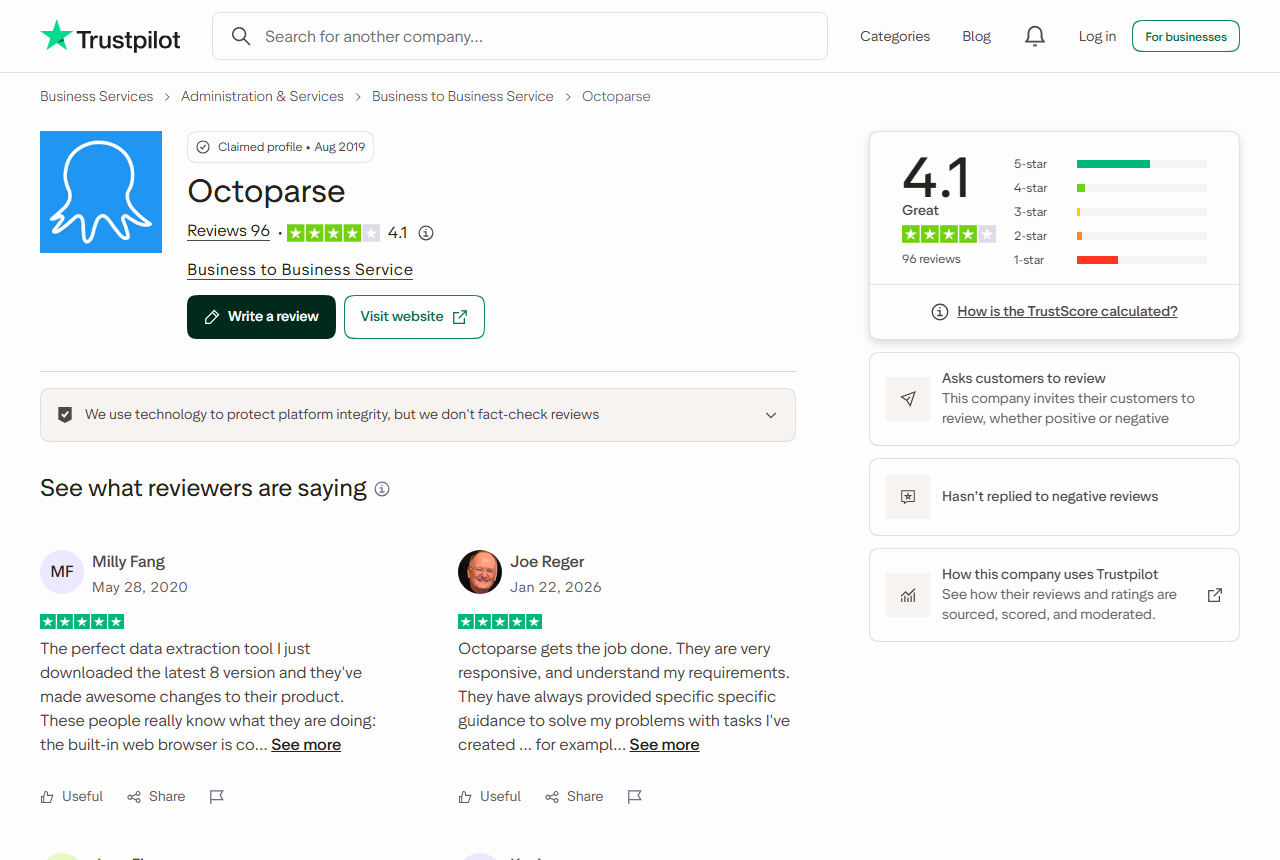This screenshot has width=1280, height=860.
Task: Open external link icon in Trustpilot usage card
Action: coord(1215,595)
